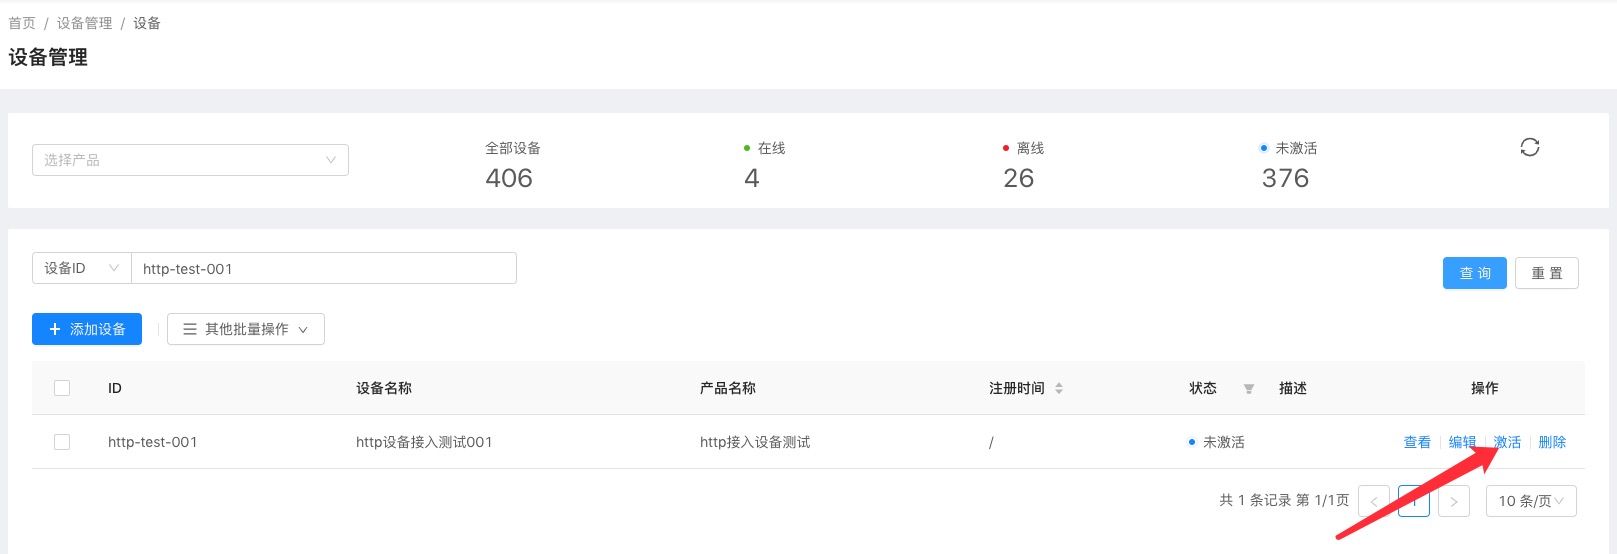The image size is (1617, 554).
Task: Change the 10 条/页 page size
Action: tap(1530, 501)
